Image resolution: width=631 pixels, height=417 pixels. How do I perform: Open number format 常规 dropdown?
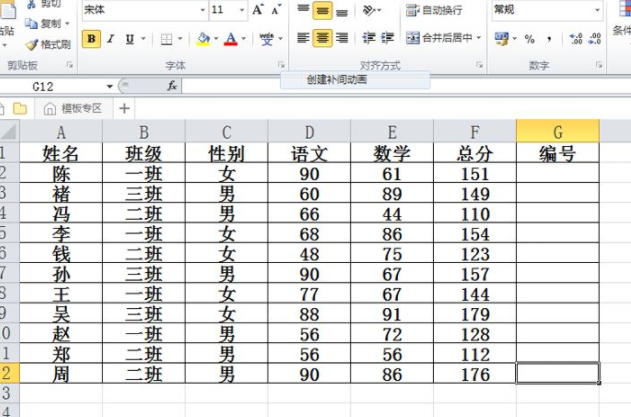coord(597,10)
